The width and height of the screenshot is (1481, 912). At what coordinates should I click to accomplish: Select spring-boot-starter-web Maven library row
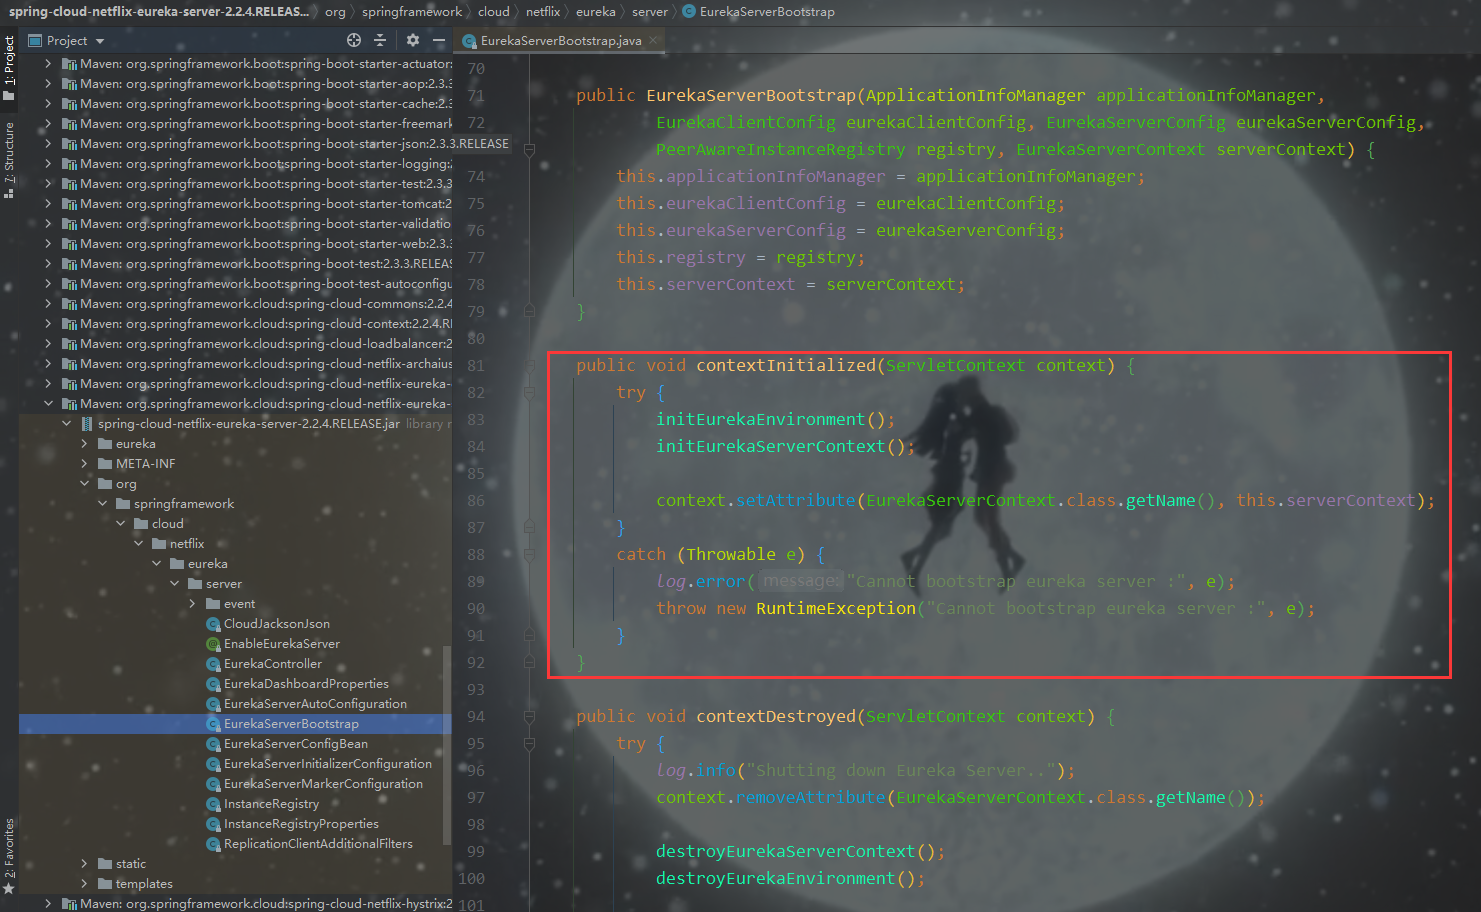point(235,244)
